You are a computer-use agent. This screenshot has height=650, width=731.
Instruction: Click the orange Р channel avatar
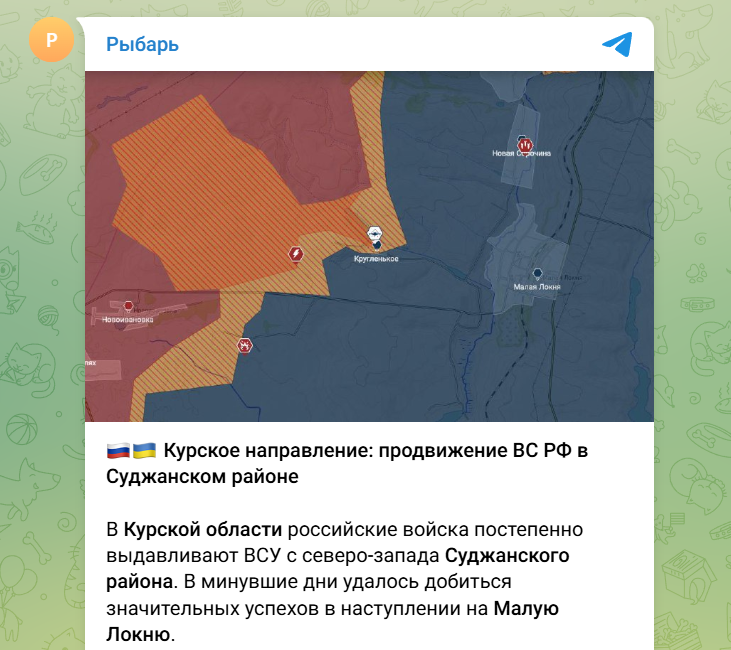(51, 40)
